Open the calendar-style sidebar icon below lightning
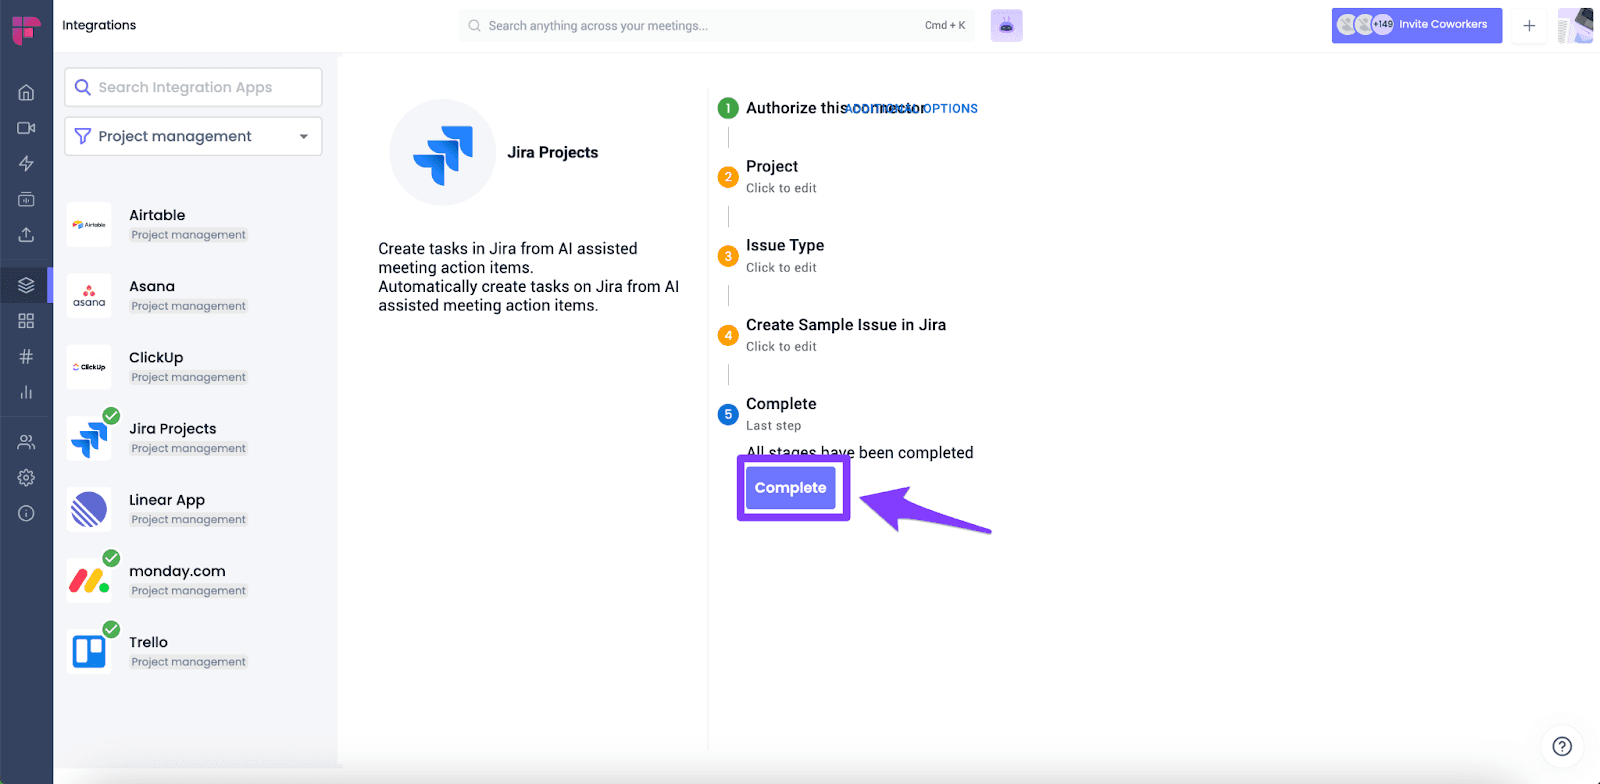 tap(26, 199)
